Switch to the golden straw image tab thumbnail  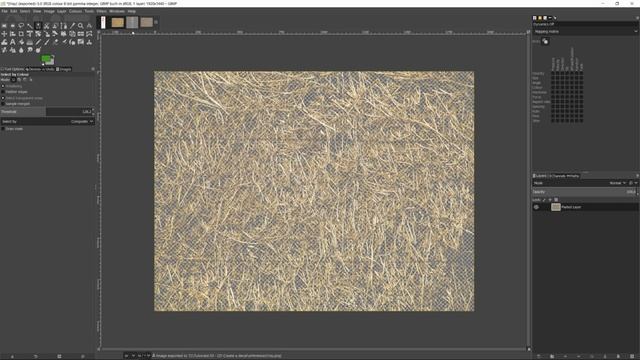pos(118,22)
